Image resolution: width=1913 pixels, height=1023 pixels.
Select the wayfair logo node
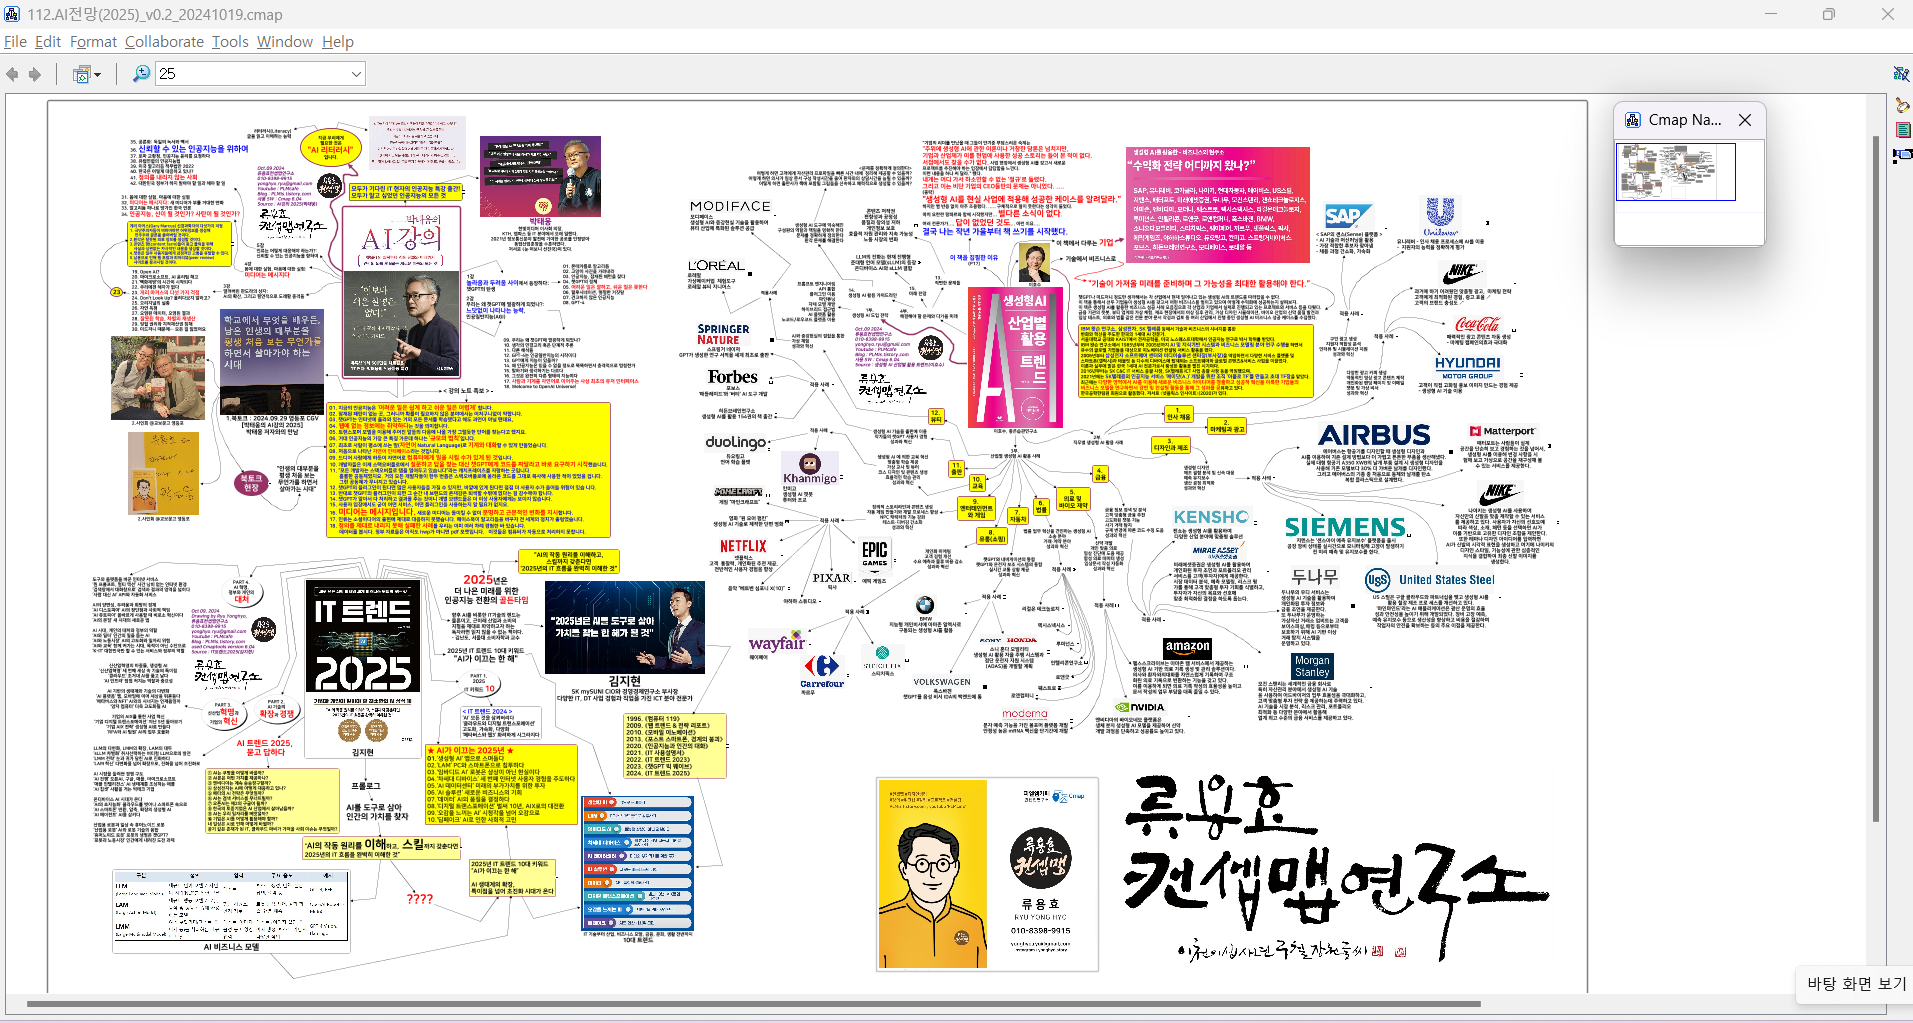776,642
